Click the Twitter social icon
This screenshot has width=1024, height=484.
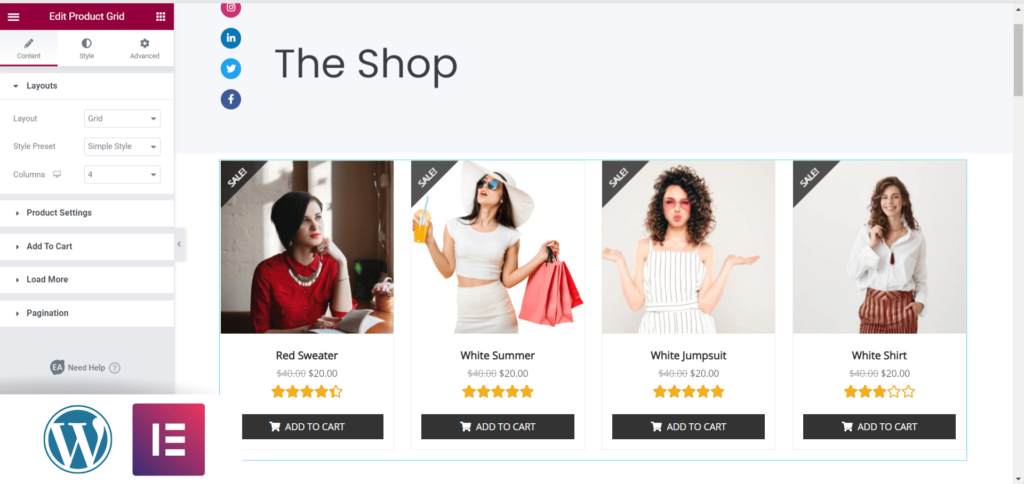point(231,69)
